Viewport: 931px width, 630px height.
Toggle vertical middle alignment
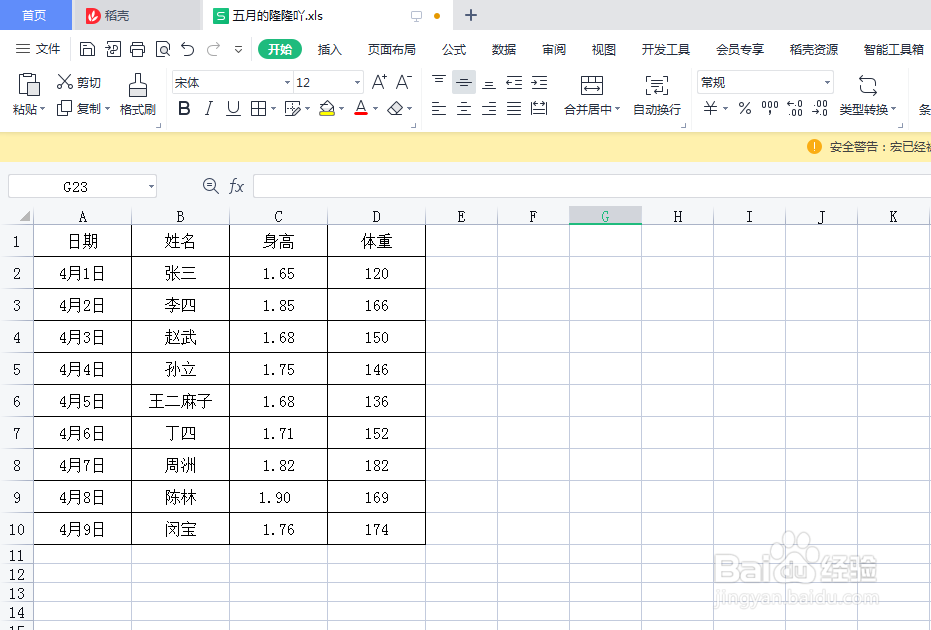pos(464,82)
